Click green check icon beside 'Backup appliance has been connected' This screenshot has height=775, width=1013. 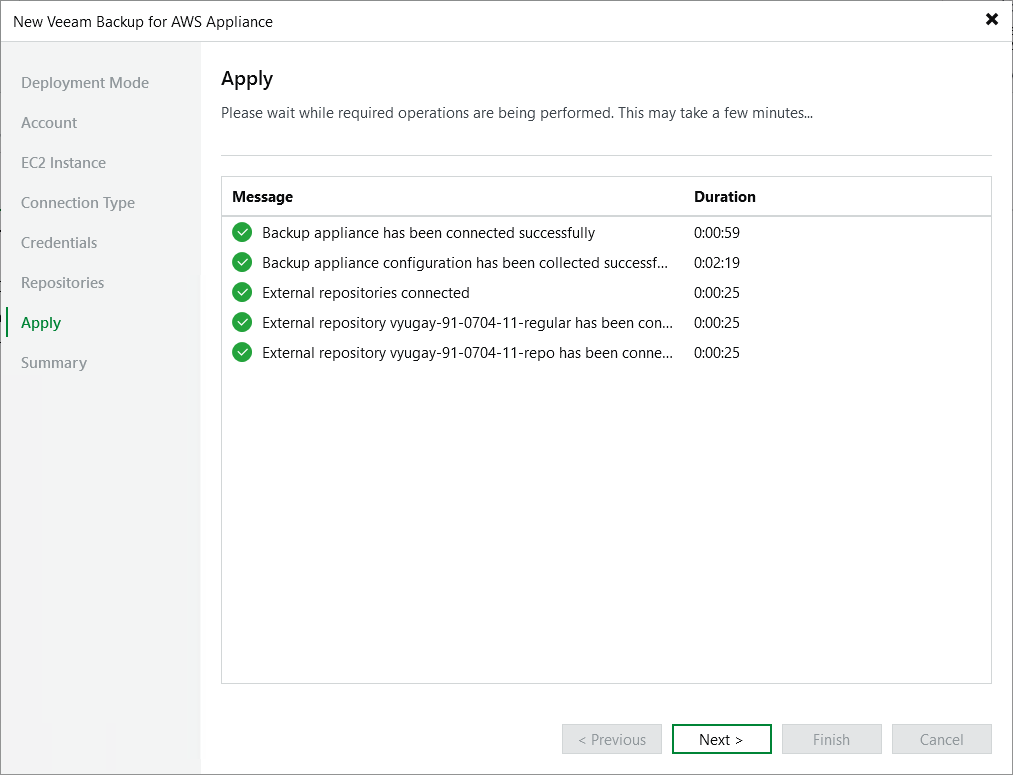click(x=242, y=233)
